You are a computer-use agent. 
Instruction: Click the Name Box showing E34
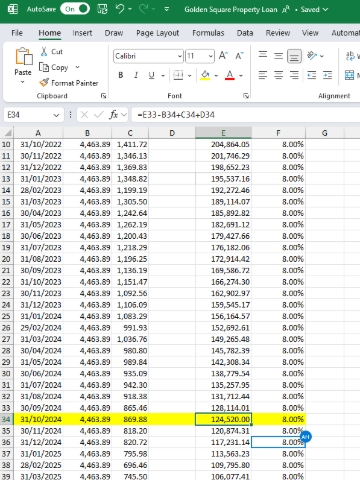28,115
